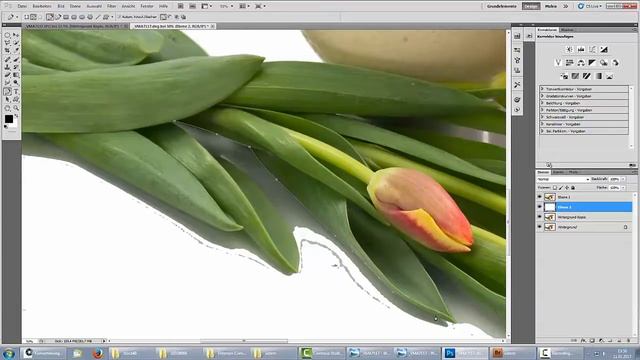Expand Tonwertkorrektur presets

click(542, 89)
